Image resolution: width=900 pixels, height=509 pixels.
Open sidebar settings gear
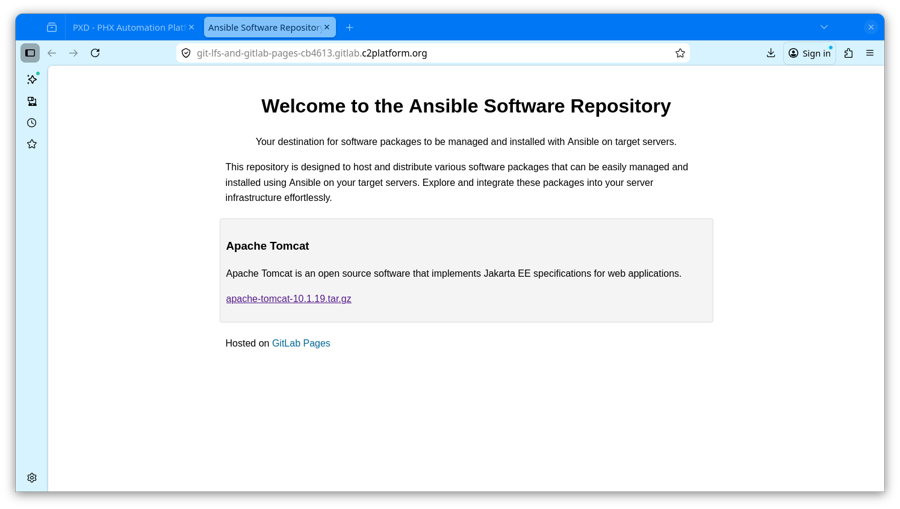32,478
